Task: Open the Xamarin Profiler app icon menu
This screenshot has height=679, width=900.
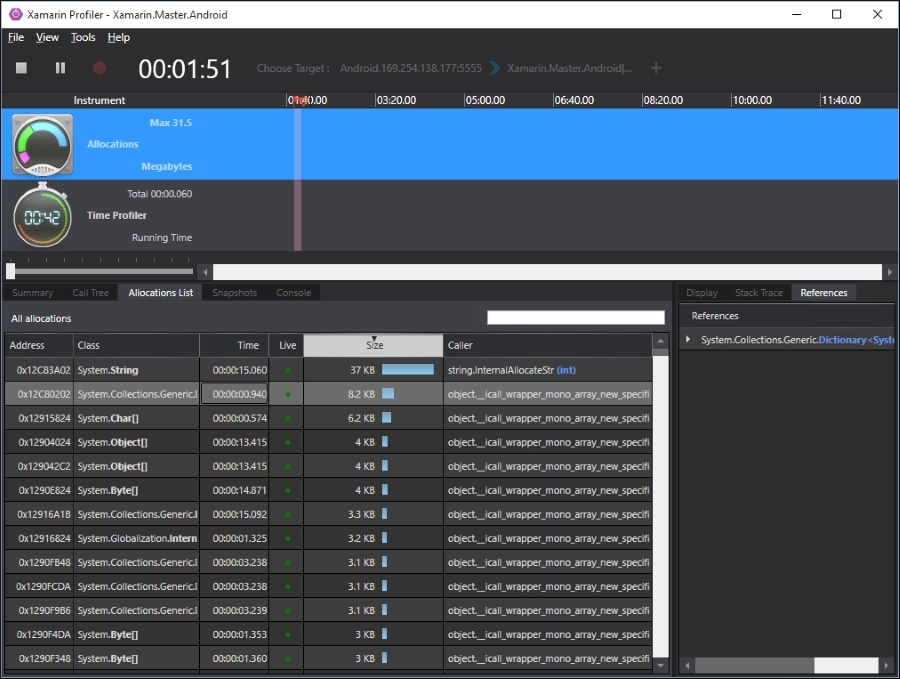Action: 15,14
